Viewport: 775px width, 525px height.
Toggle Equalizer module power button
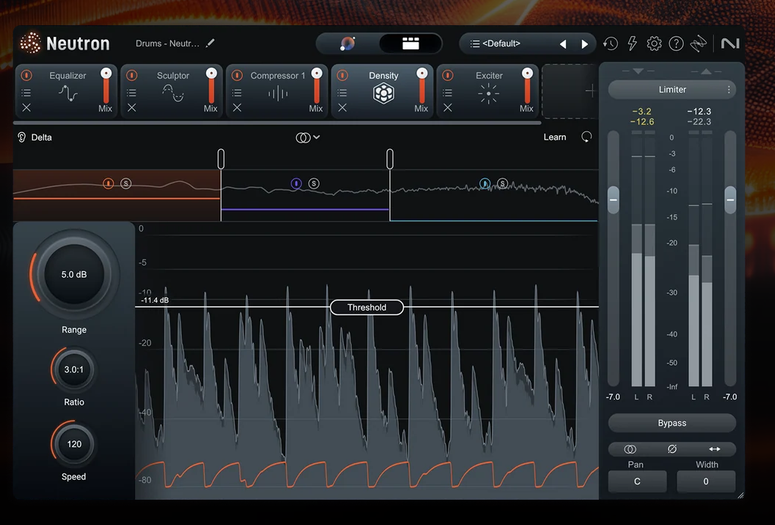(26, 75)
